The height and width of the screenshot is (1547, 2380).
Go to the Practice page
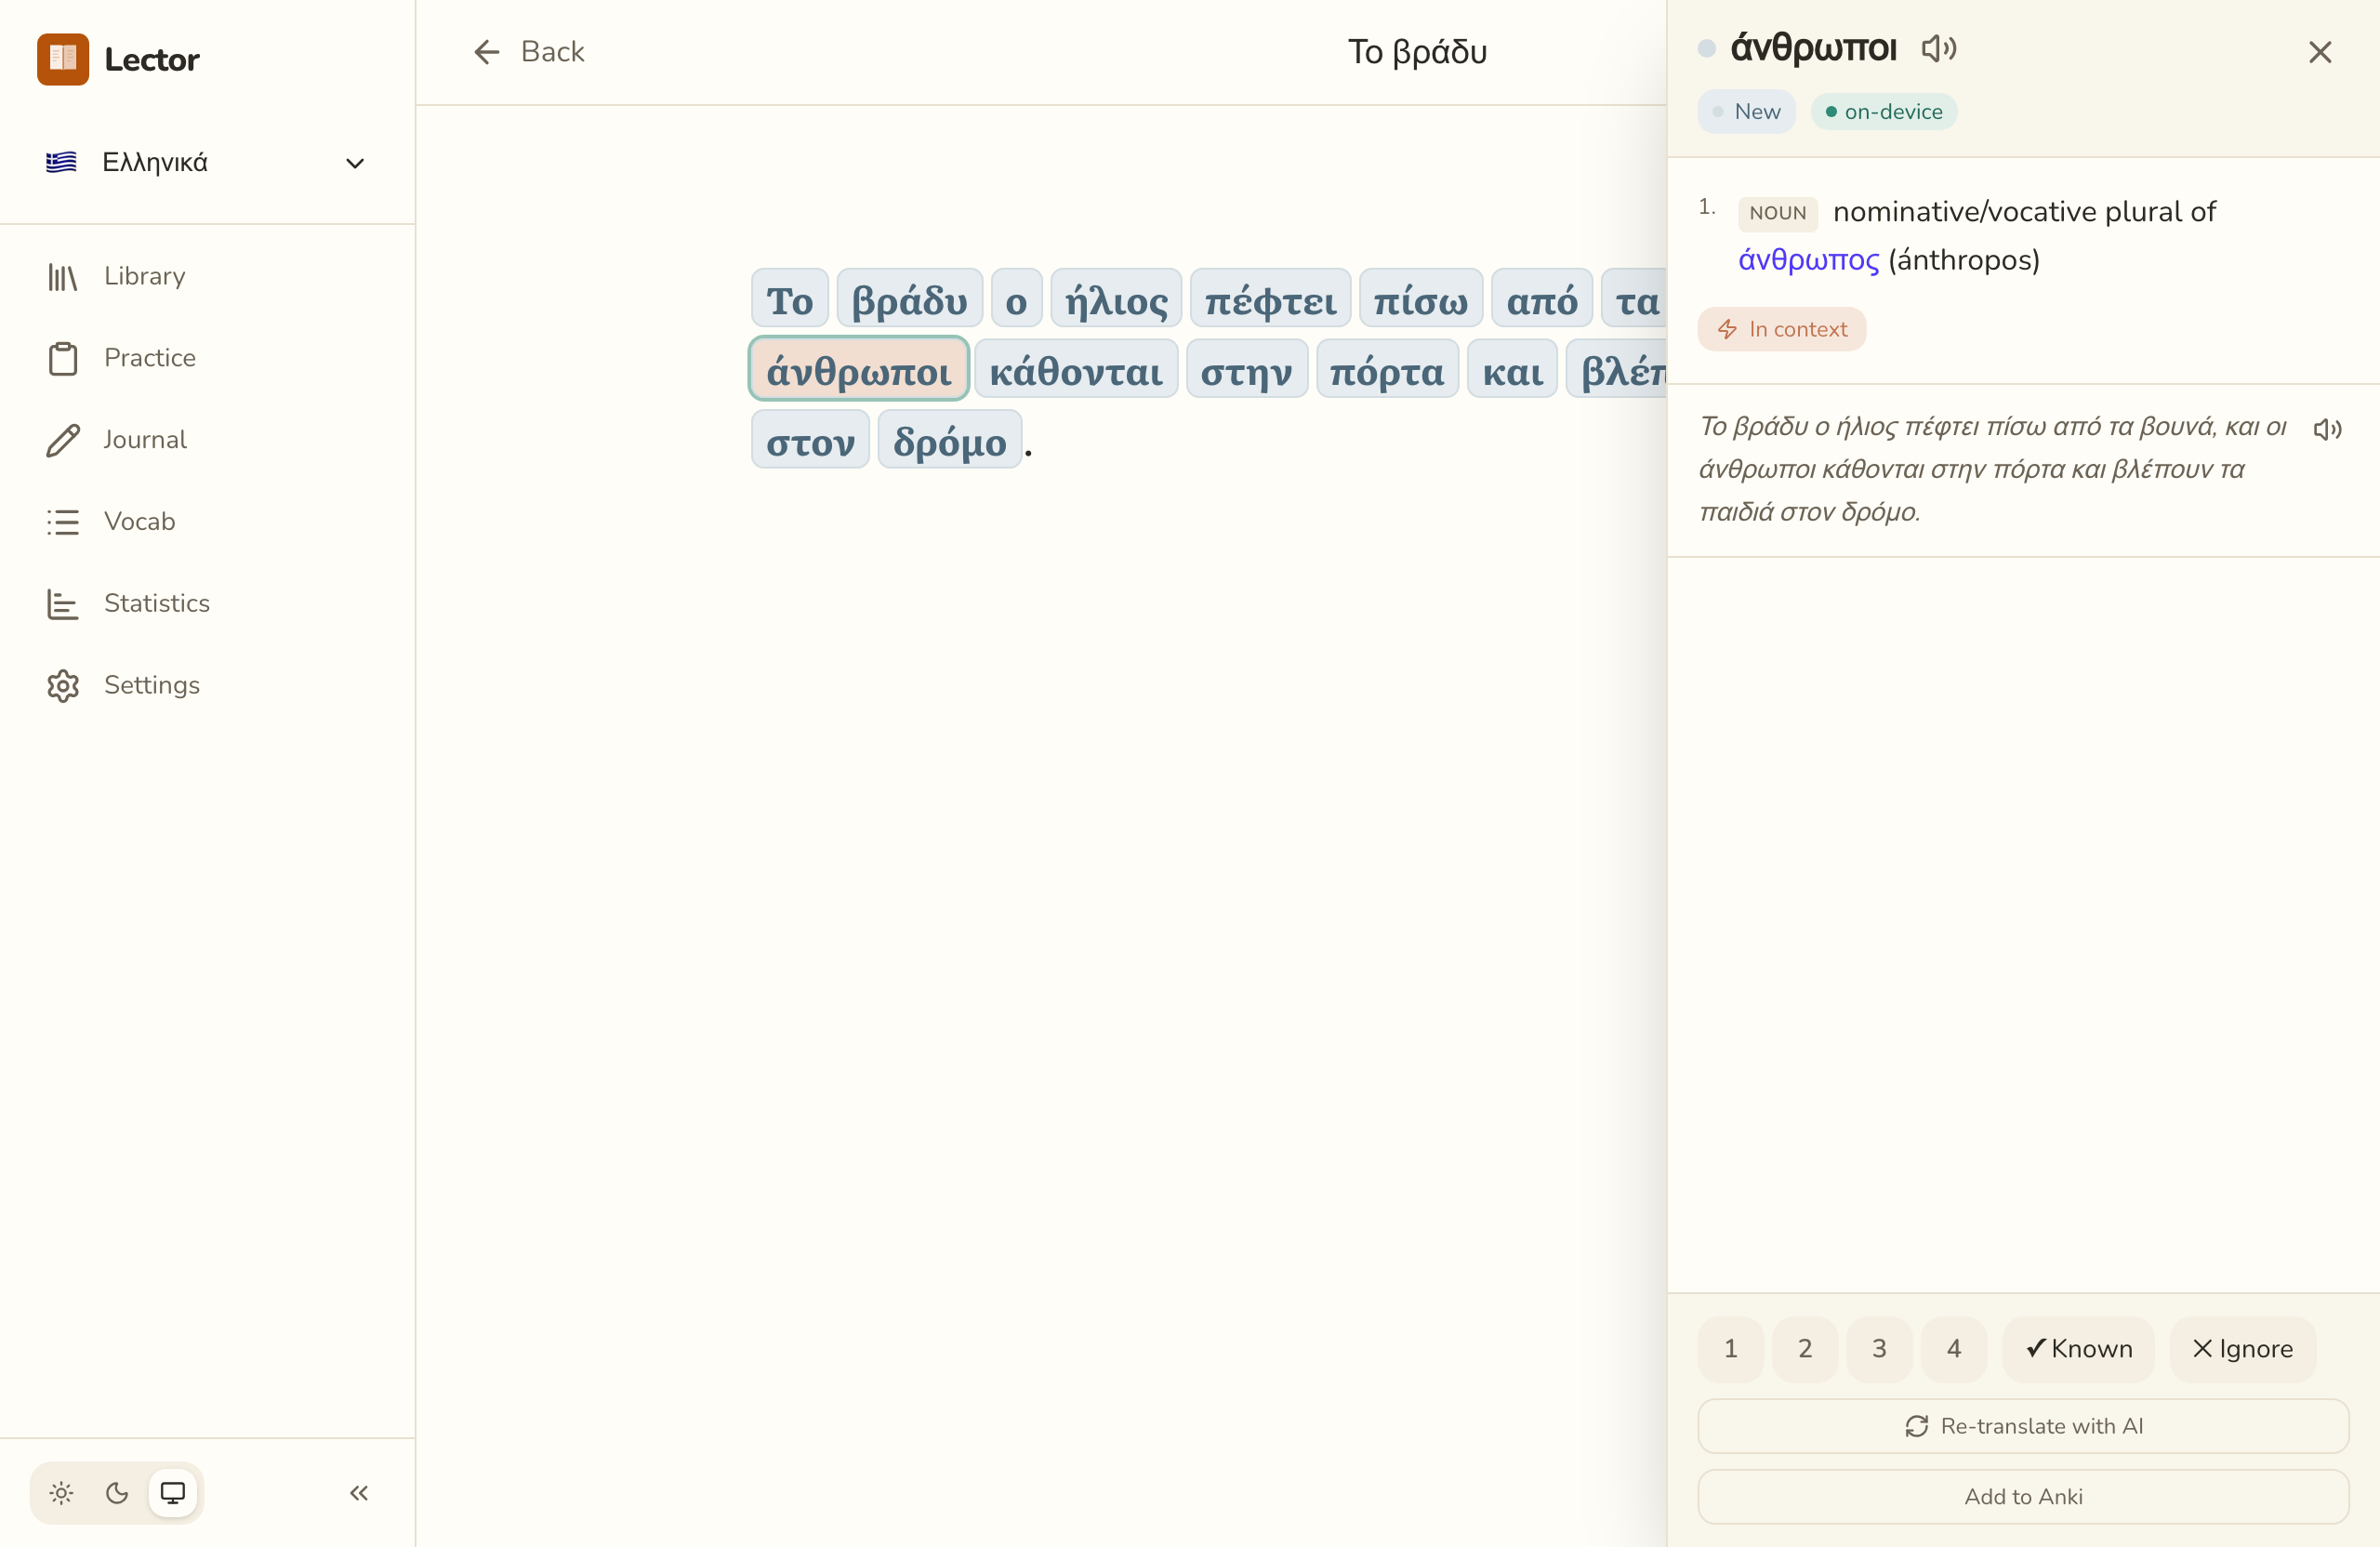207,358
